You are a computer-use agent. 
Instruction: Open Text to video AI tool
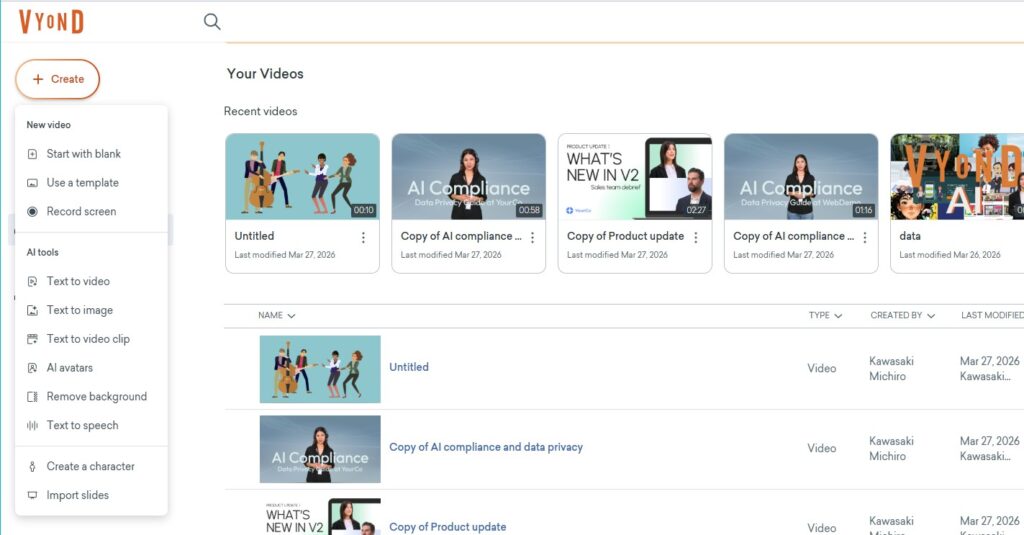[x=78, y=282]
